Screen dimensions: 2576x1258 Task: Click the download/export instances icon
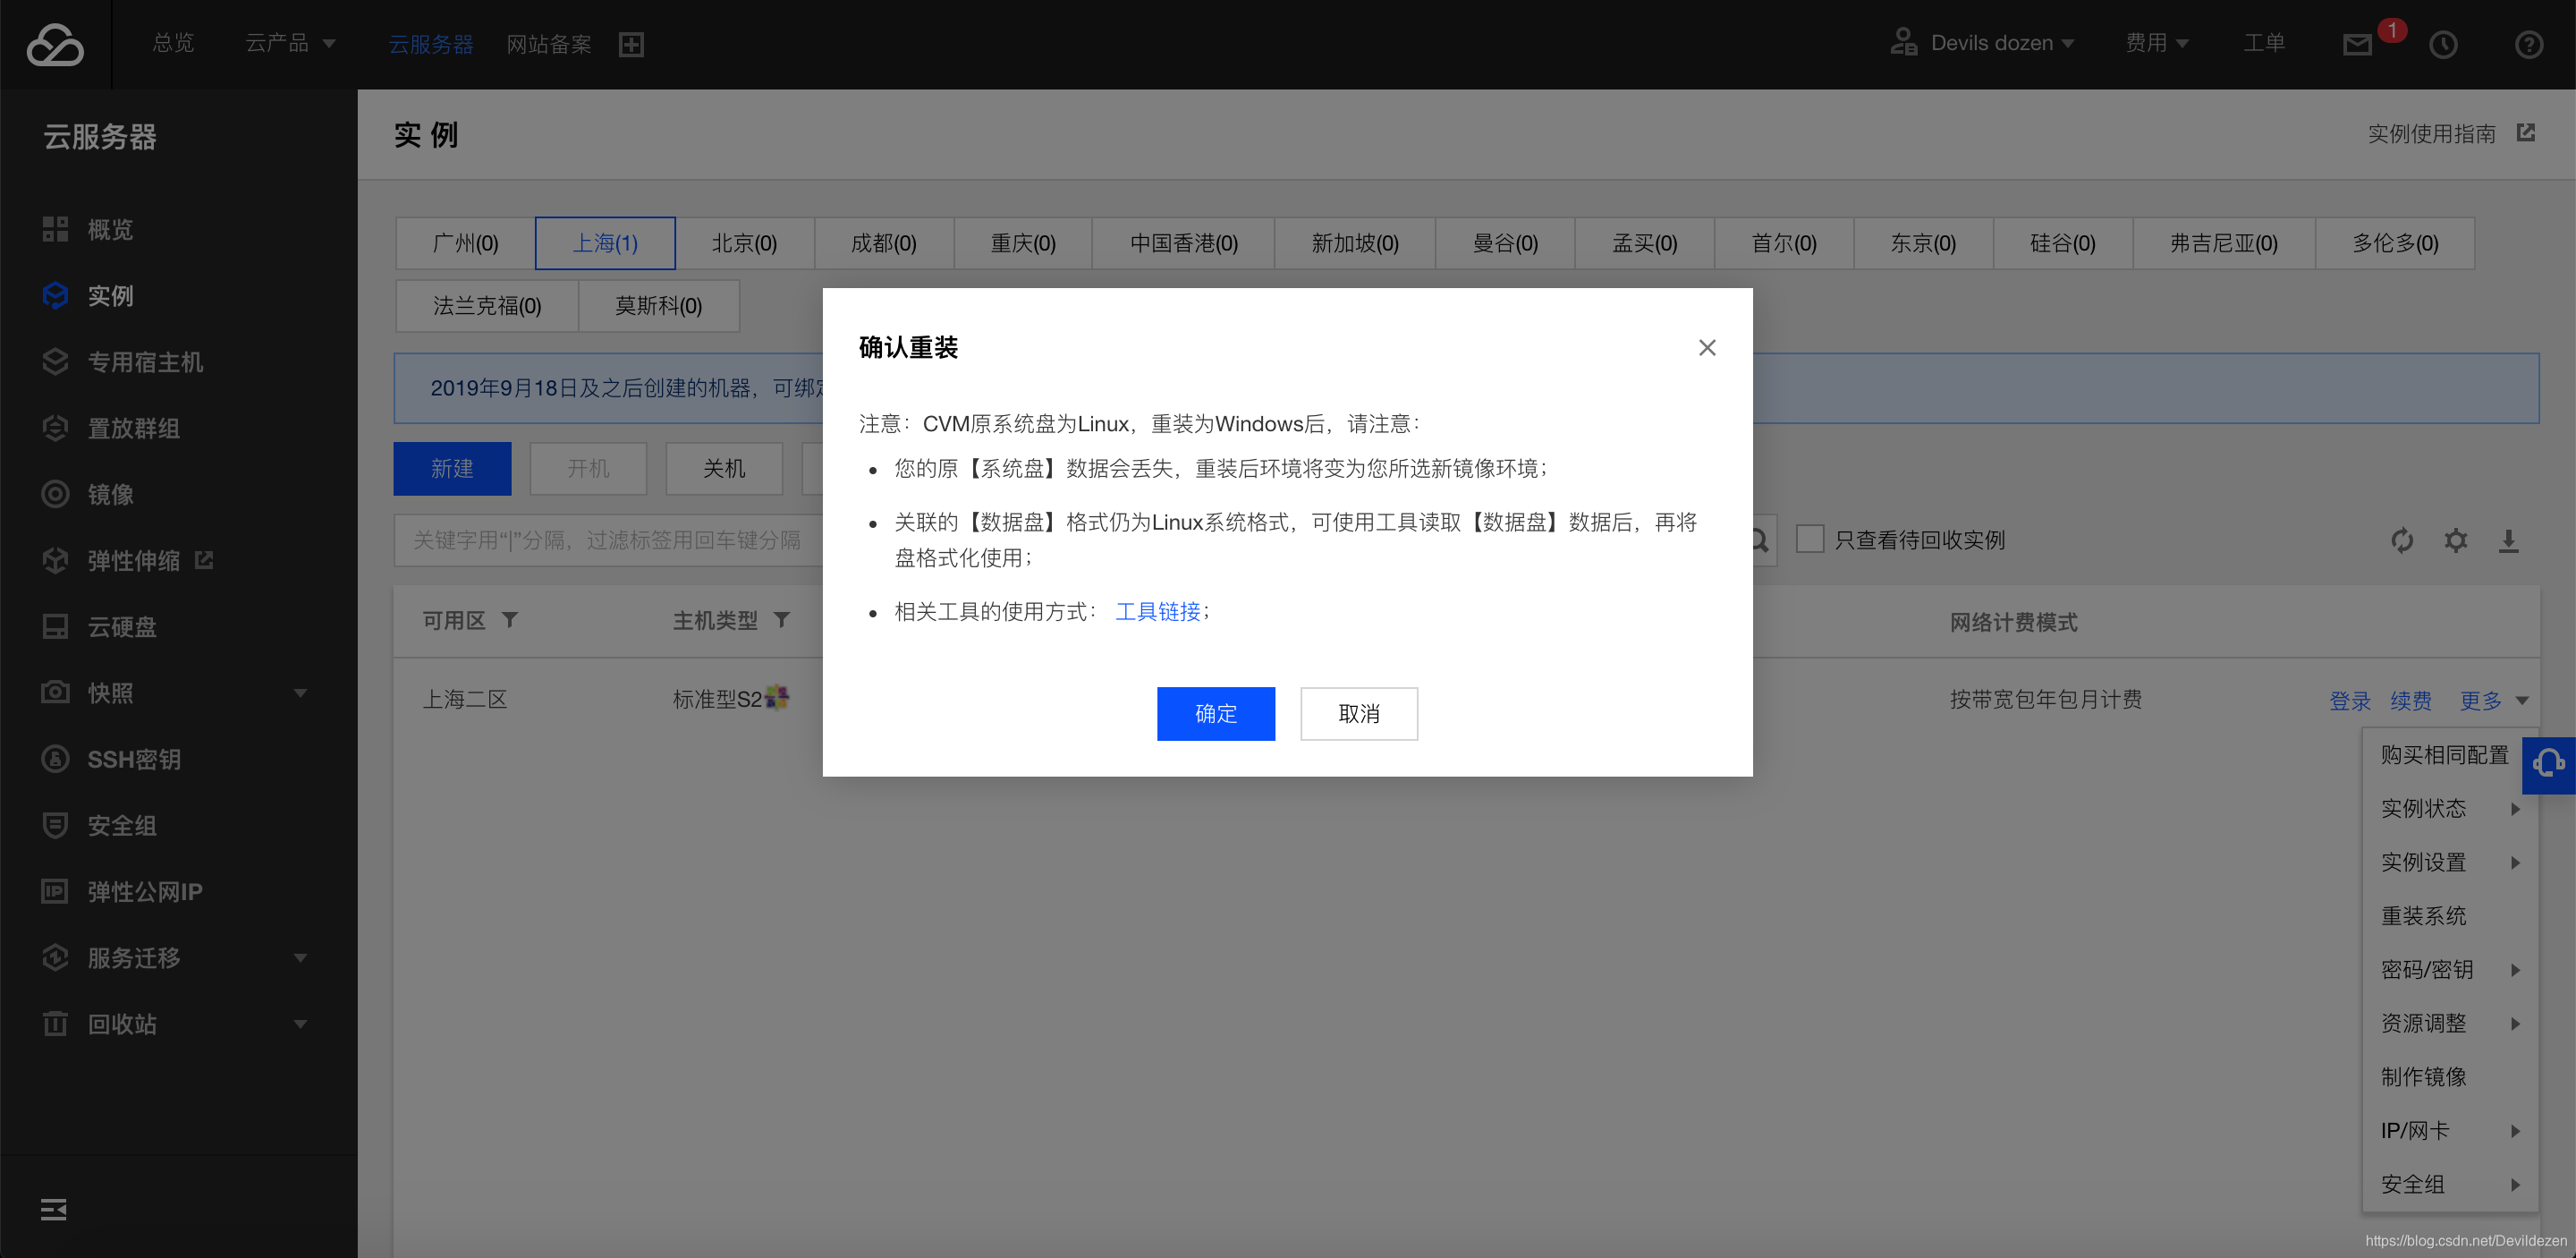[2510, 540]
